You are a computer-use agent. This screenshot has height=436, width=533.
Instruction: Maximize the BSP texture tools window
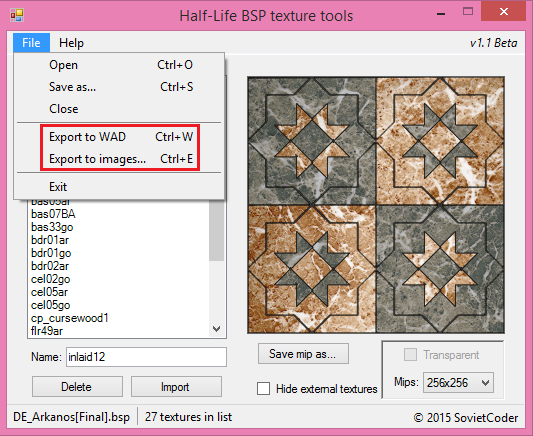click(x=468, y=12)
